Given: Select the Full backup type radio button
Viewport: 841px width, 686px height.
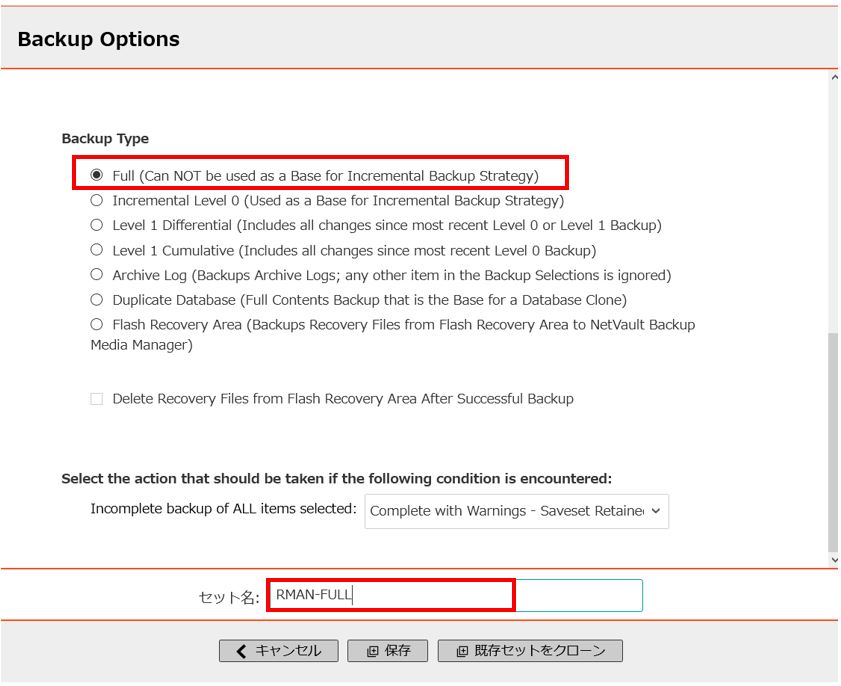Looking at the screenshot, I should point(97,175).
